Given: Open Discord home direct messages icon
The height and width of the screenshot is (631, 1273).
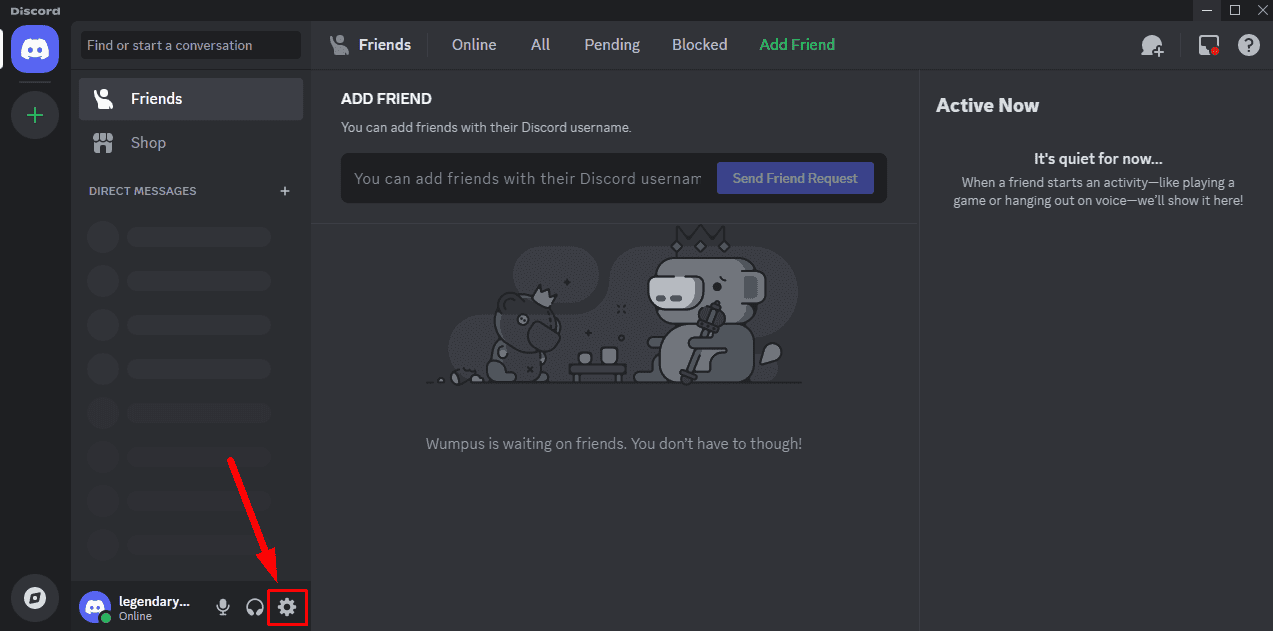Looking at the screenshot, I should [x=35, y=47].
